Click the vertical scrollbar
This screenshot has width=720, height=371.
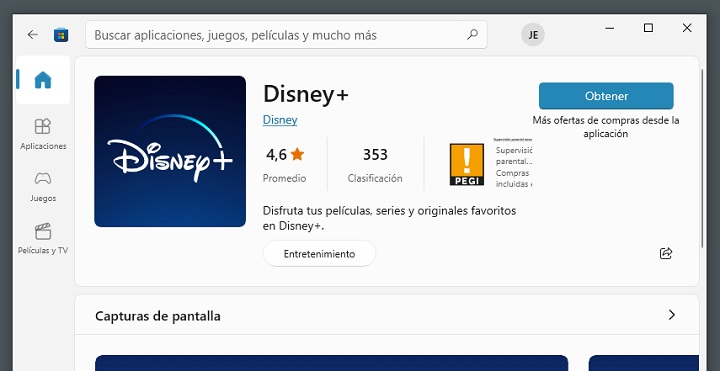[702, 158]
